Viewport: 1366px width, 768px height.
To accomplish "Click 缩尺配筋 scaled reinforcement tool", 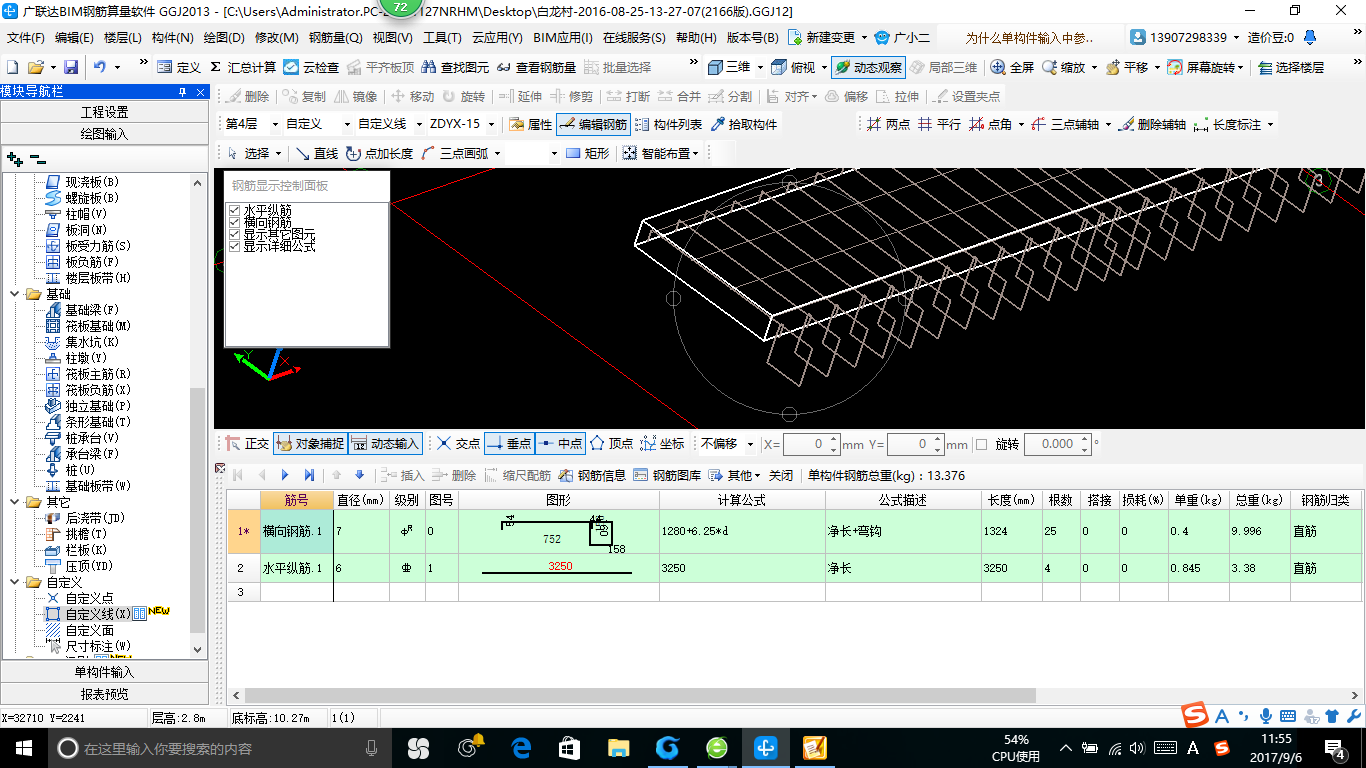I will (517, 475).
